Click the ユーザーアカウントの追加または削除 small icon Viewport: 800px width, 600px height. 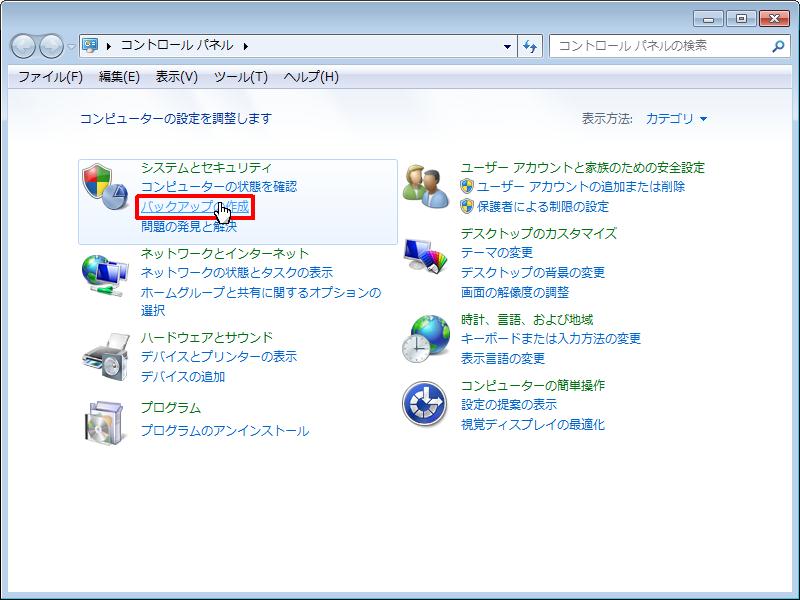coord(467,187)
